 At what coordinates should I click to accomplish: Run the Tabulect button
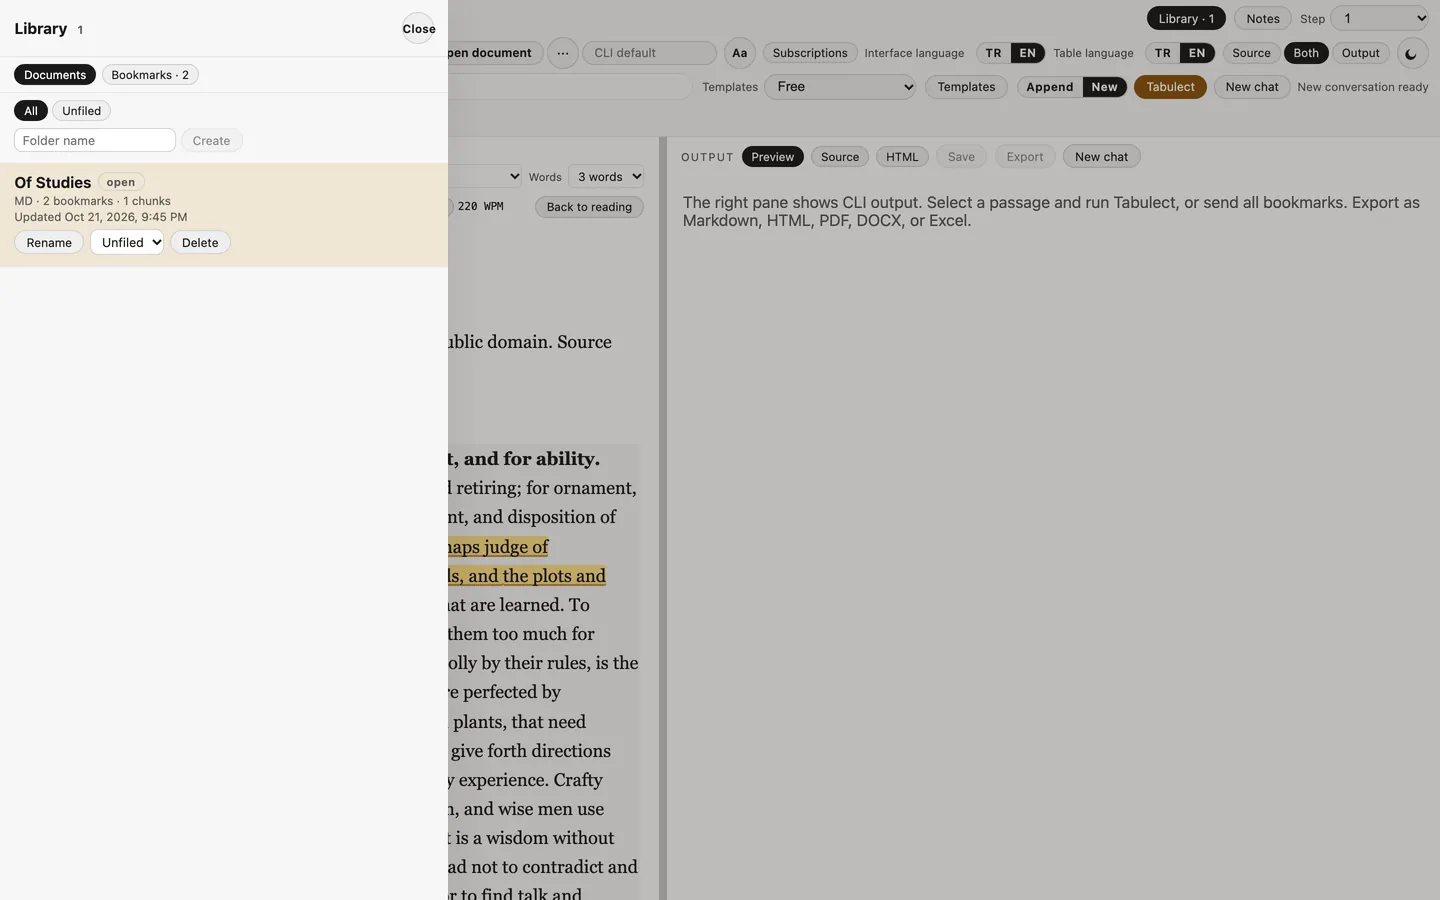coord(1170,87)
